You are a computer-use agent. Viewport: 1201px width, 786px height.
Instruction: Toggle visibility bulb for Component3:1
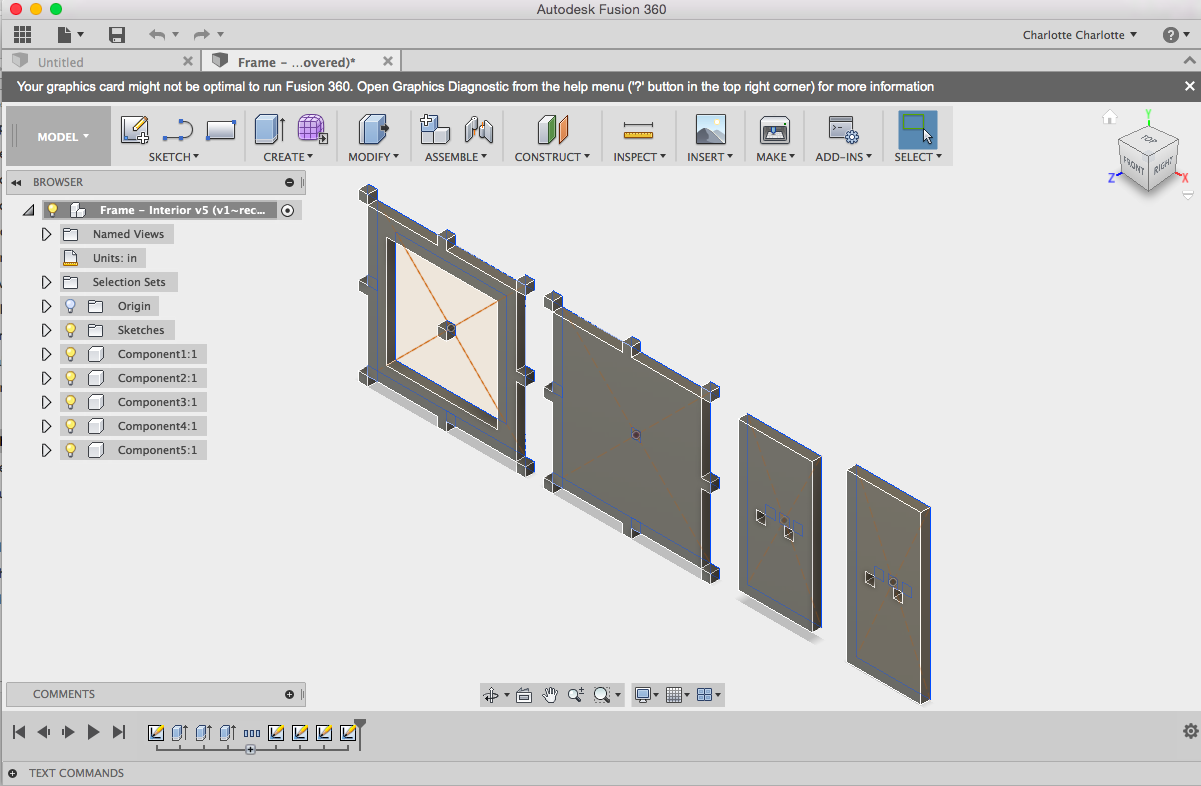(x=70, y=402)
